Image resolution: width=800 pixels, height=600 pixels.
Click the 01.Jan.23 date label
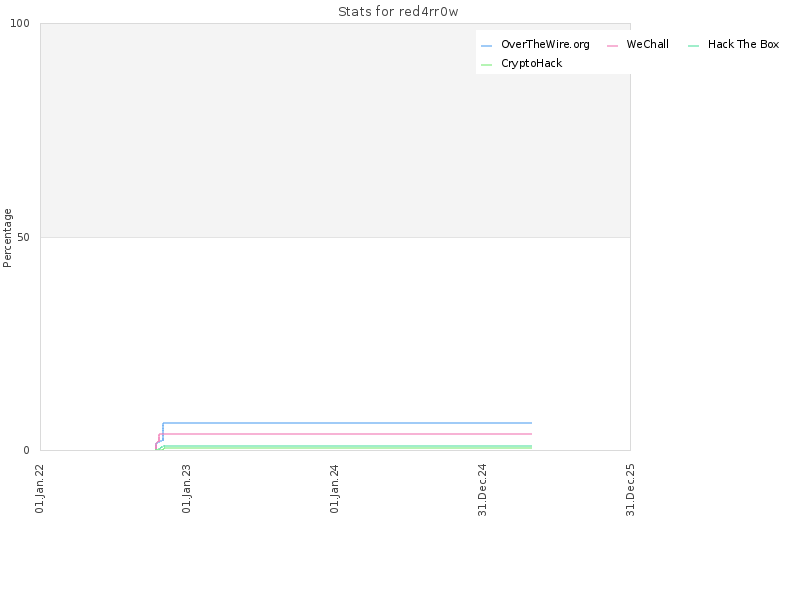[x=186, y=489]
